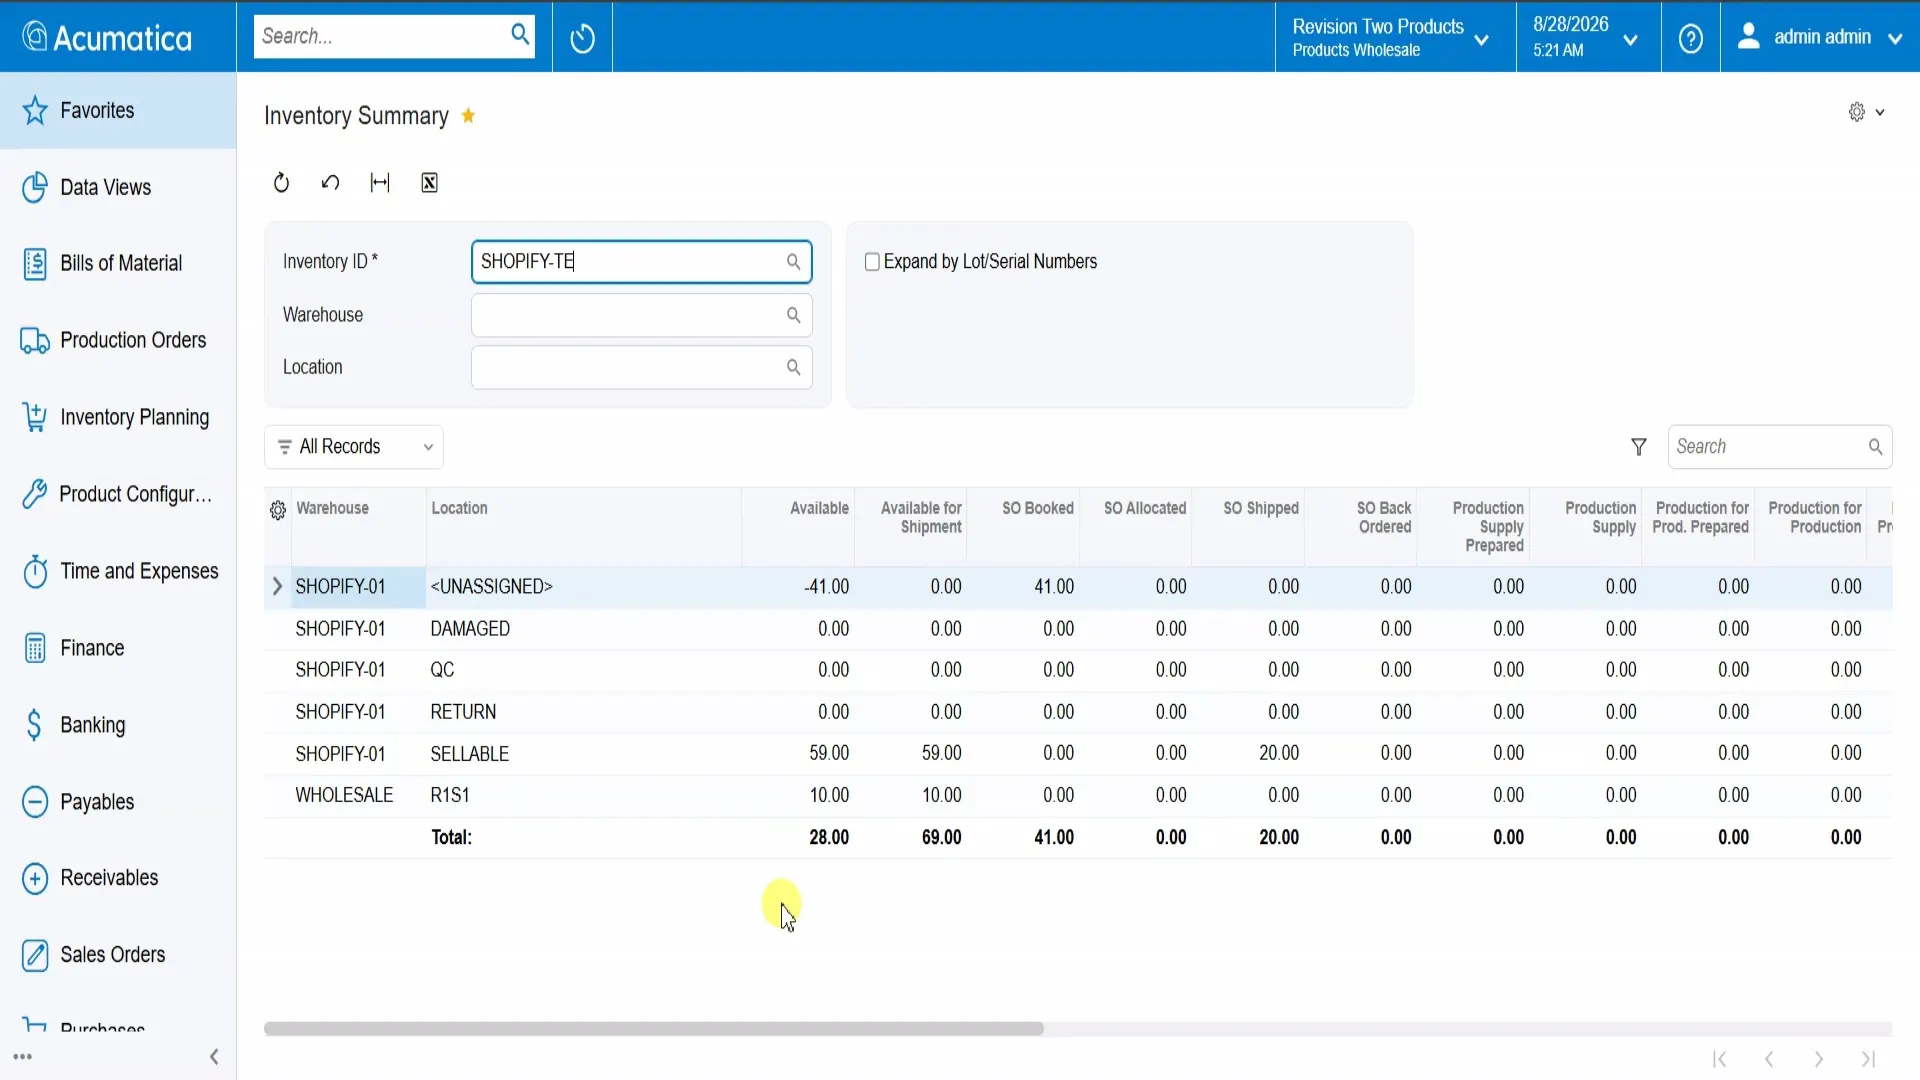Viewport: 1920px width, 1080px height.
Task: Open admin admin user menu
Action: click(1820, 37)
